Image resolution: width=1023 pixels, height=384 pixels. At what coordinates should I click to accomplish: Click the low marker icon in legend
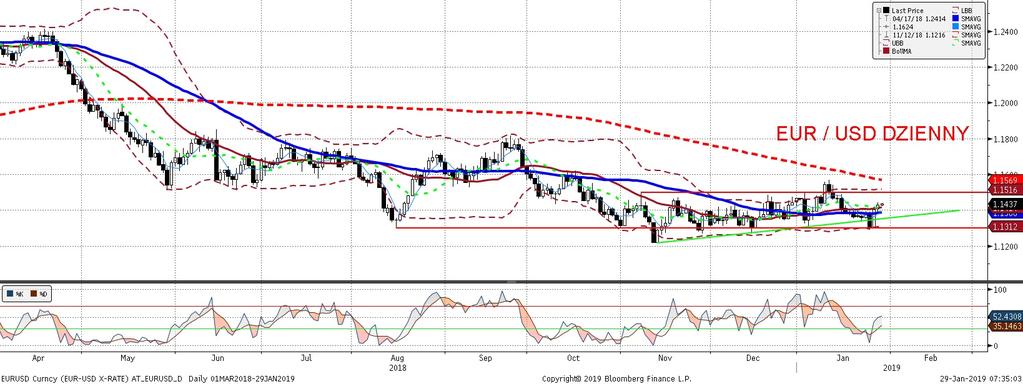point(886,35)
